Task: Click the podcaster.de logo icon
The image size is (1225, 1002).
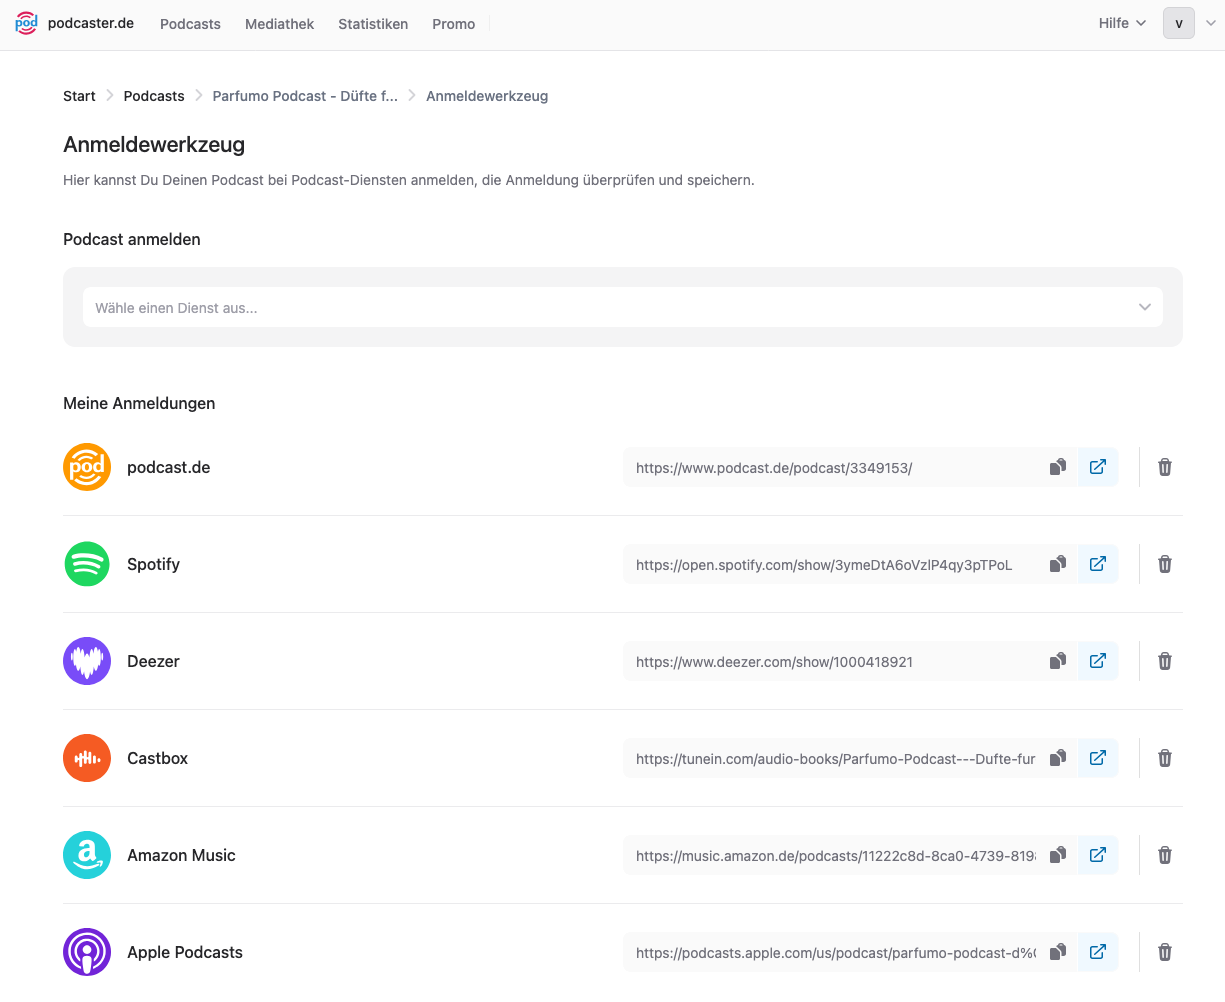Action: pyautogui.click(x=27, y=23)
